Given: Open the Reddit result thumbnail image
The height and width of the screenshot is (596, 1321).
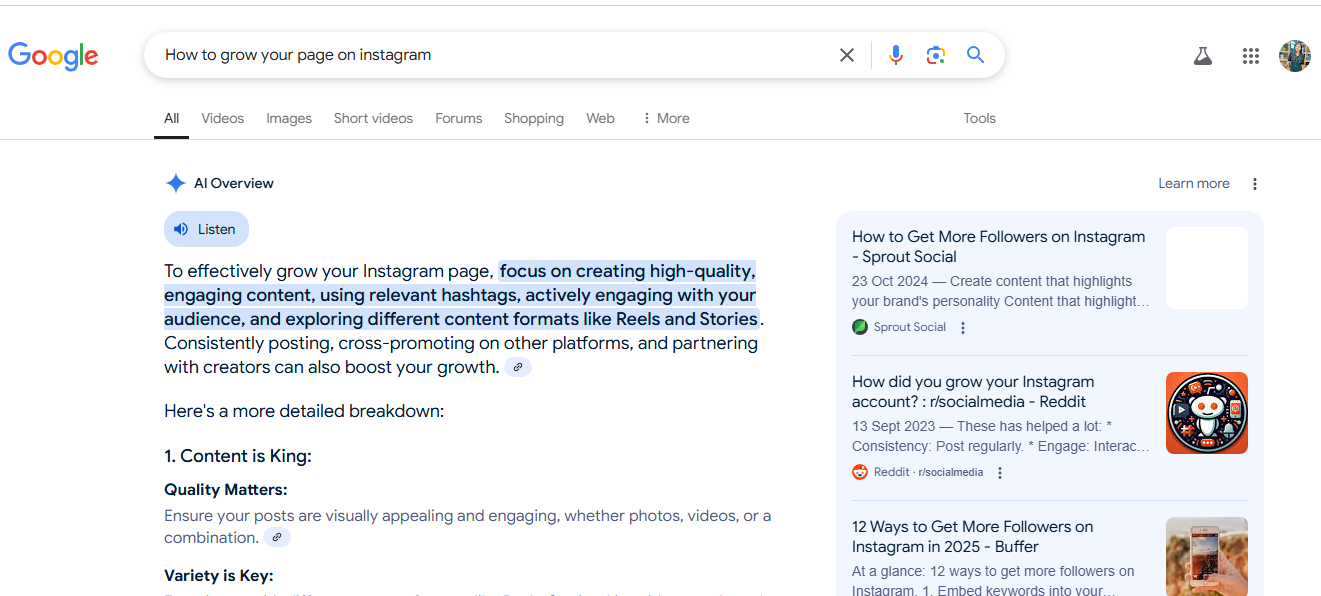Looking at the screenshot, I should coord(1207,413).
